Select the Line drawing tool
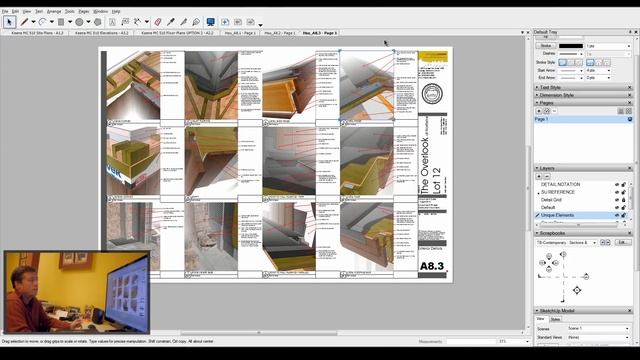640x360 pixels. pos(25,22)
